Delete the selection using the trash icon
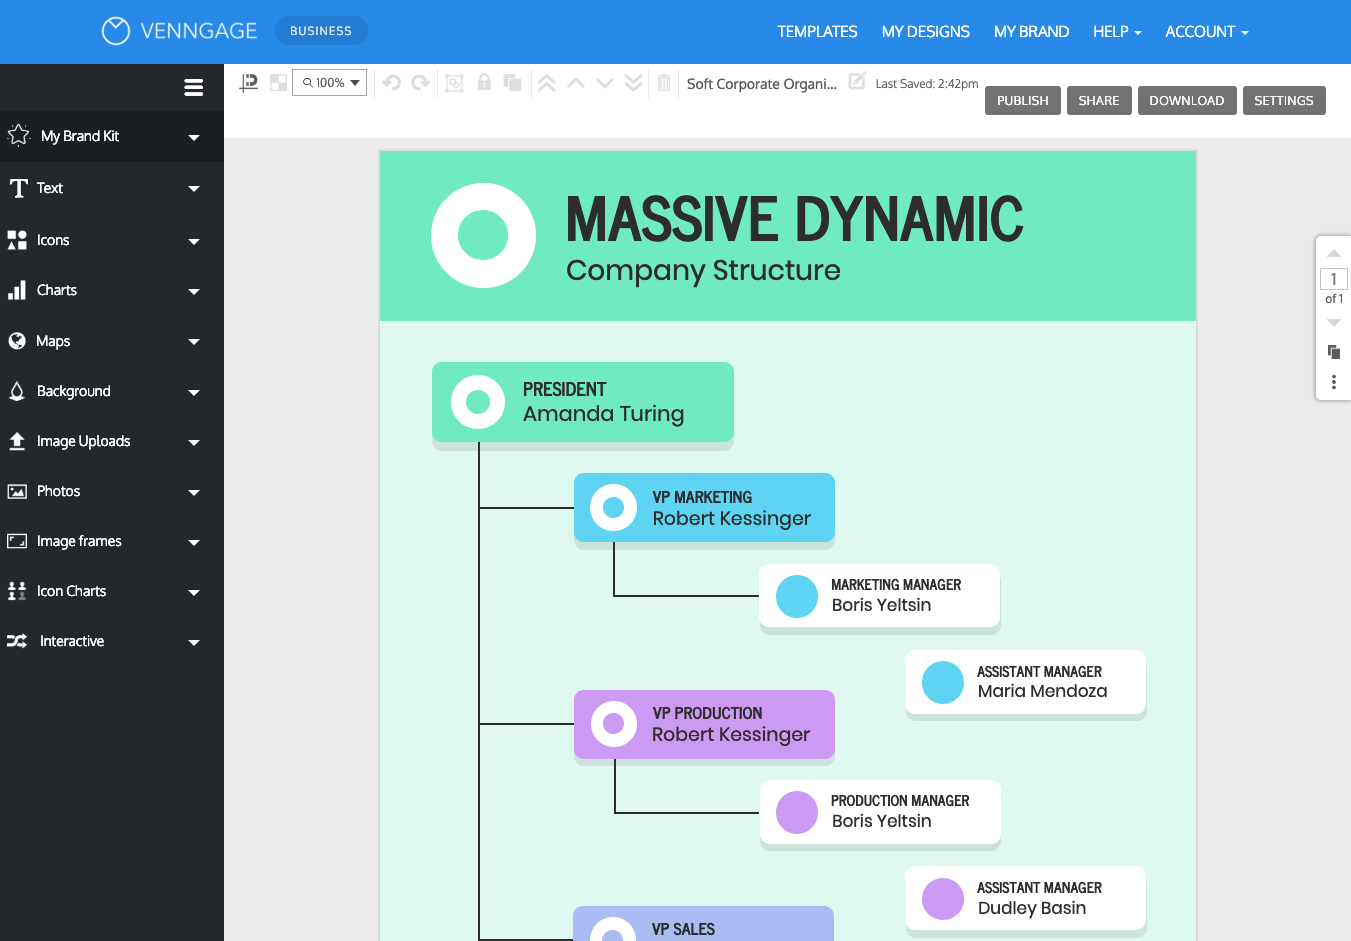This screenshot has height=941, width=1351. pos(665,82)
